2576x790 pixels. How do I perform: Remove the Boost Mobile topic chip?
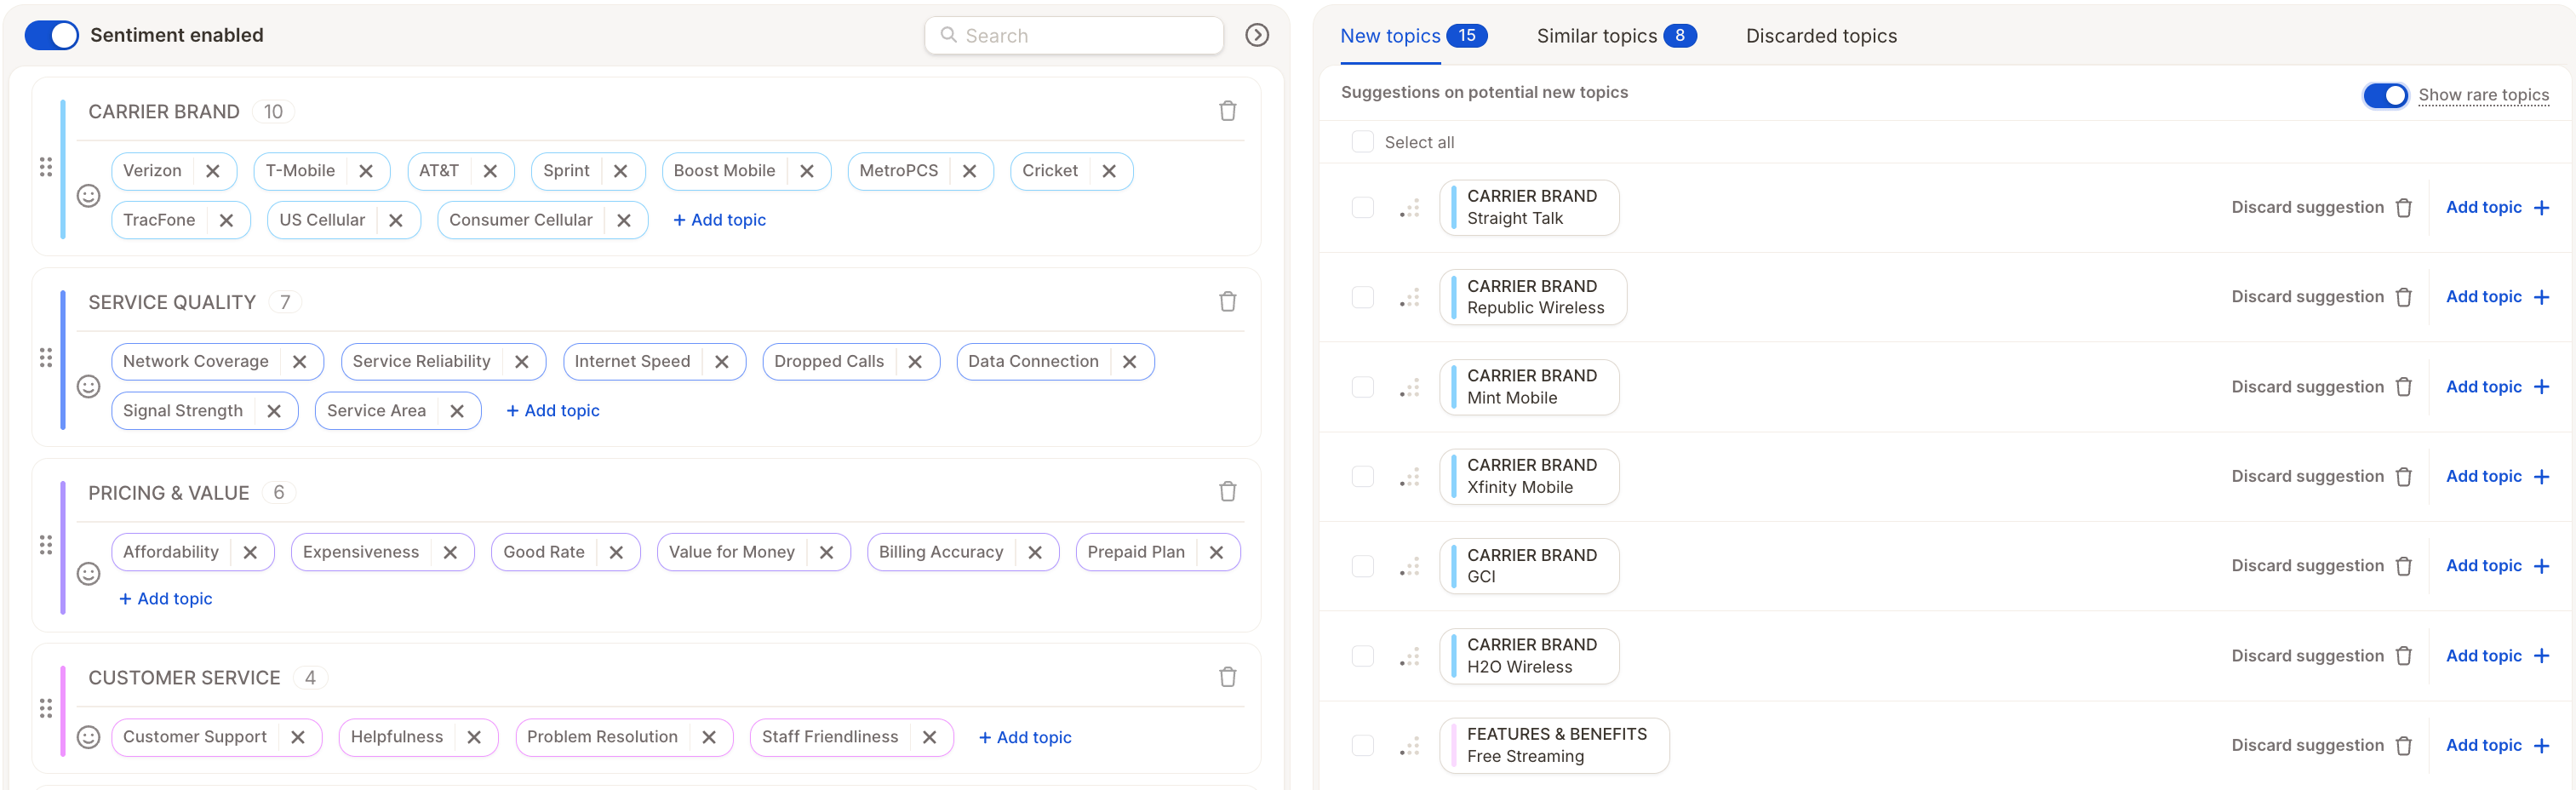coord(806,171)
